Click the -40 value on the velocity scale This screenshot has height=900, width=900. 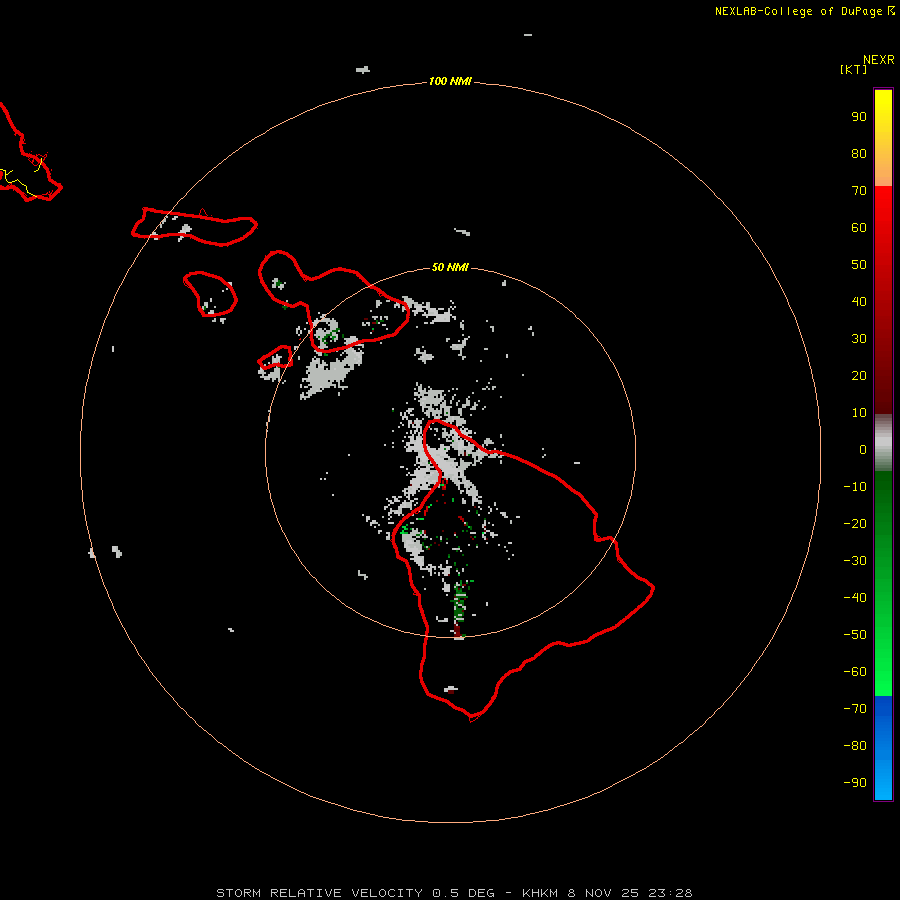coord(855,598)
